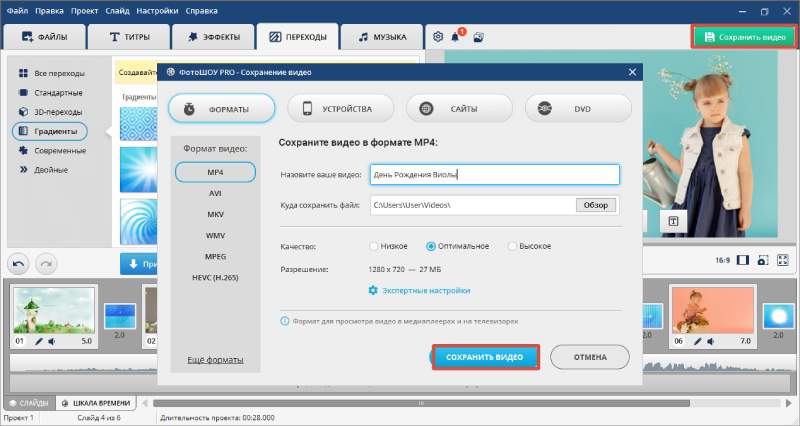Select slide 01 thumbnail in timeline
Viewport: 800px width, 426px height.
point(54,310)
